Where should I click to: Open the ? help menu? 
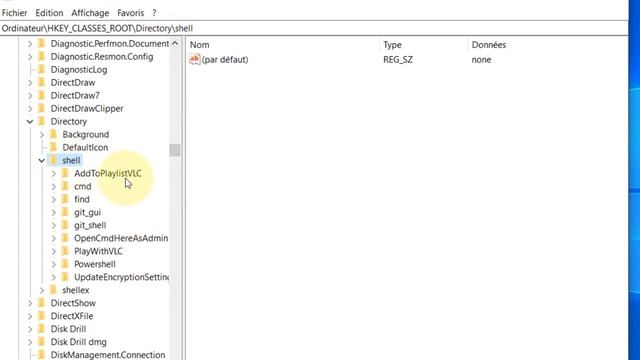coord(154,13)
